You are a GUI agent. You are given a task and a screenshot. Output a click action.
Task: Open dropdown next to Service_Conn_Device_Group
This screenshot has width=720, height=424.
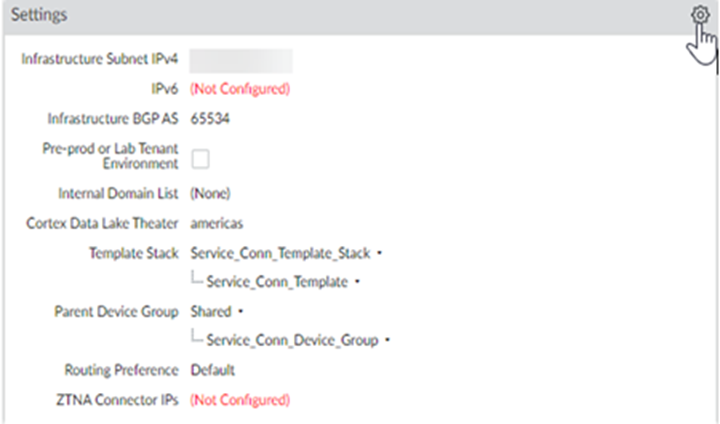click(x=387, y=340)
